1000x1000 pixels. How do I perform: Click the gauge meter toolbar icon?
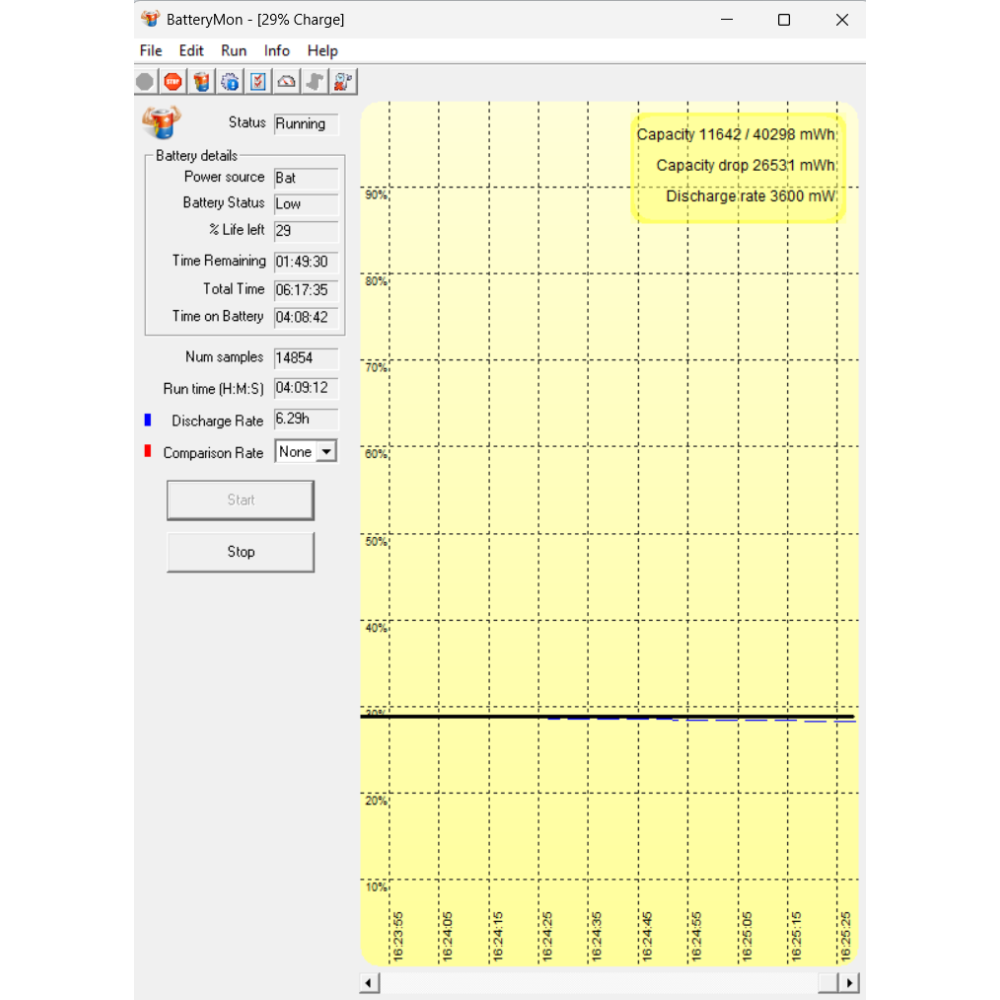[x=287, y=82]
